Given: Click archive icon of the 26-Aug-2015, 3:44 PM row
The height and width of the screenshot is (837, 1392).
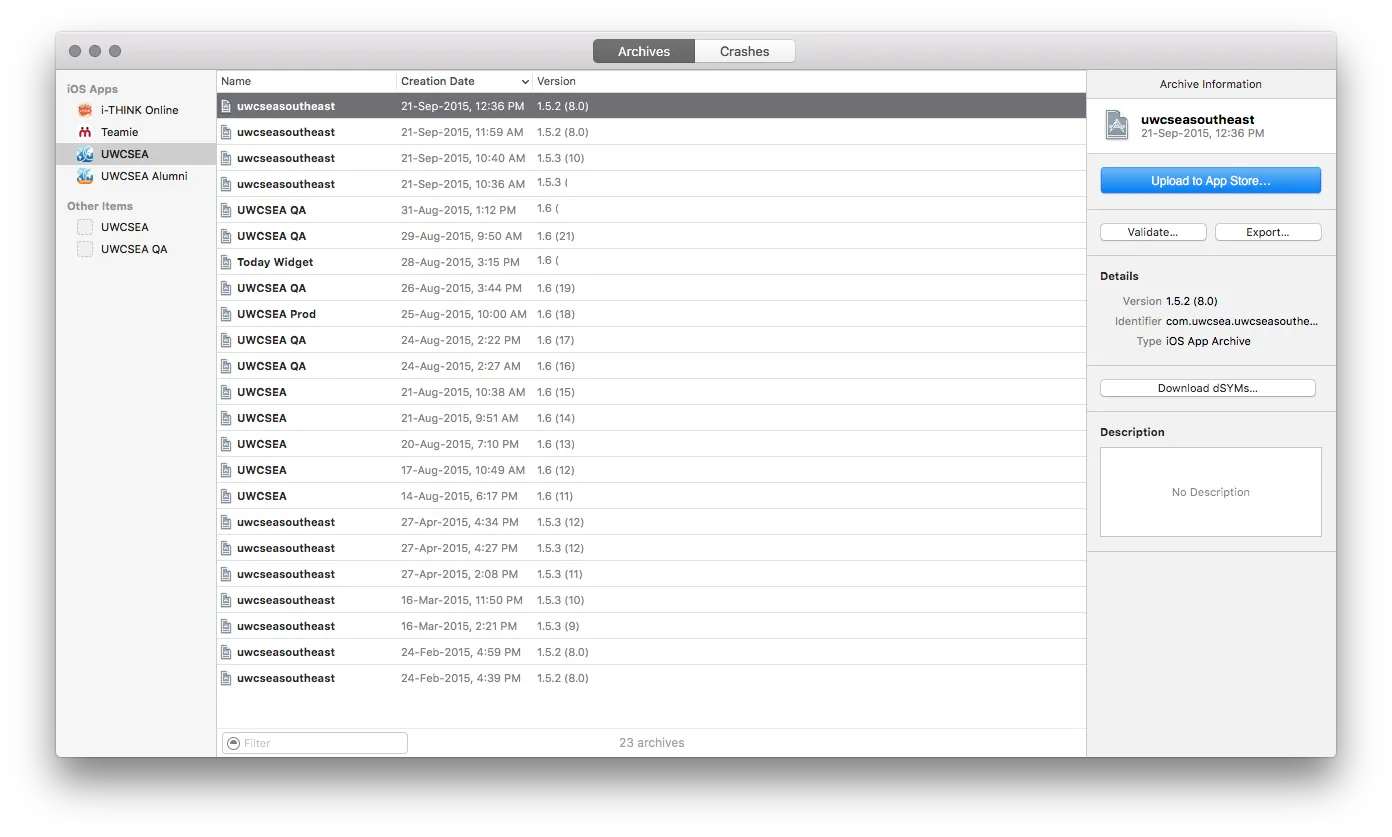Looking at the screenshot, I should click(x=226, y=288).
